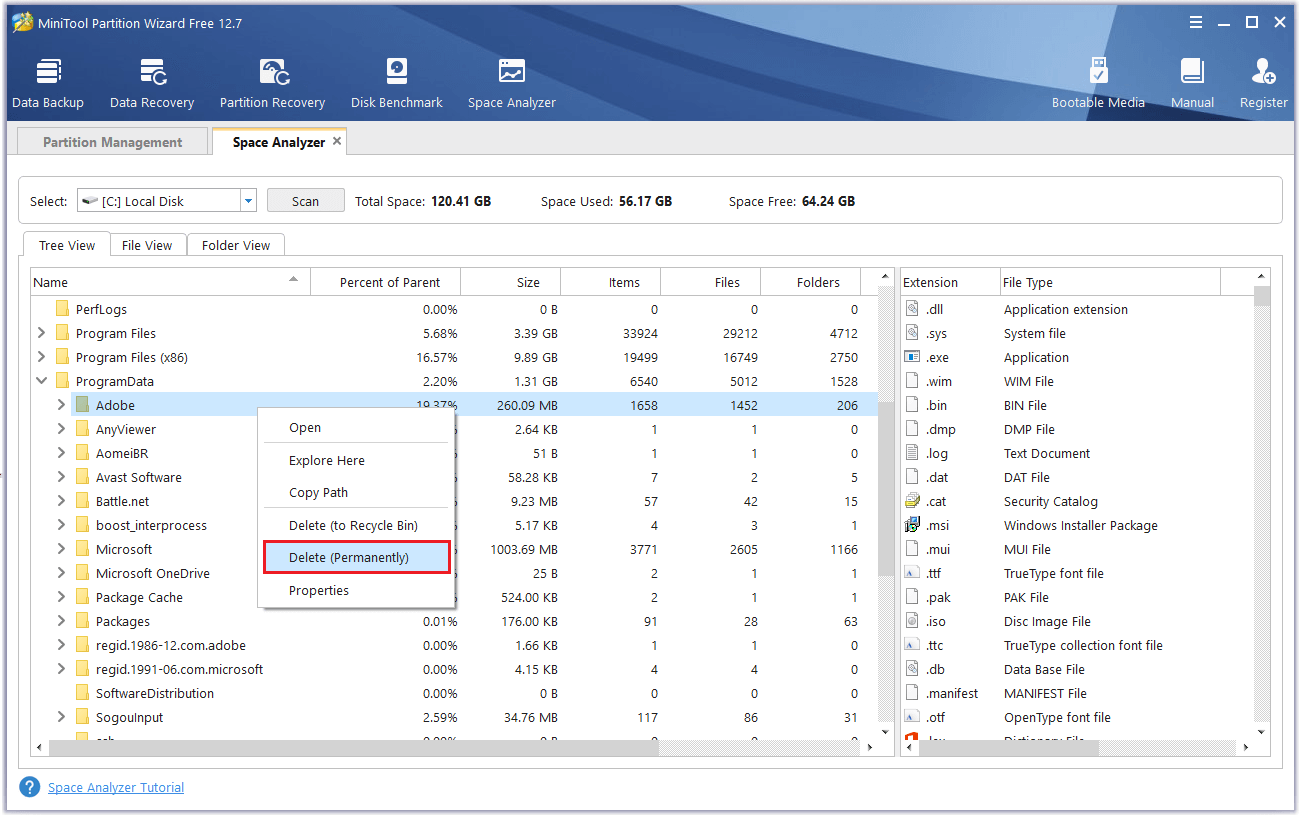This screenshot has height=816, width=1300.
Task: Switch to File View tab
Action: click(x=147, y=245)
